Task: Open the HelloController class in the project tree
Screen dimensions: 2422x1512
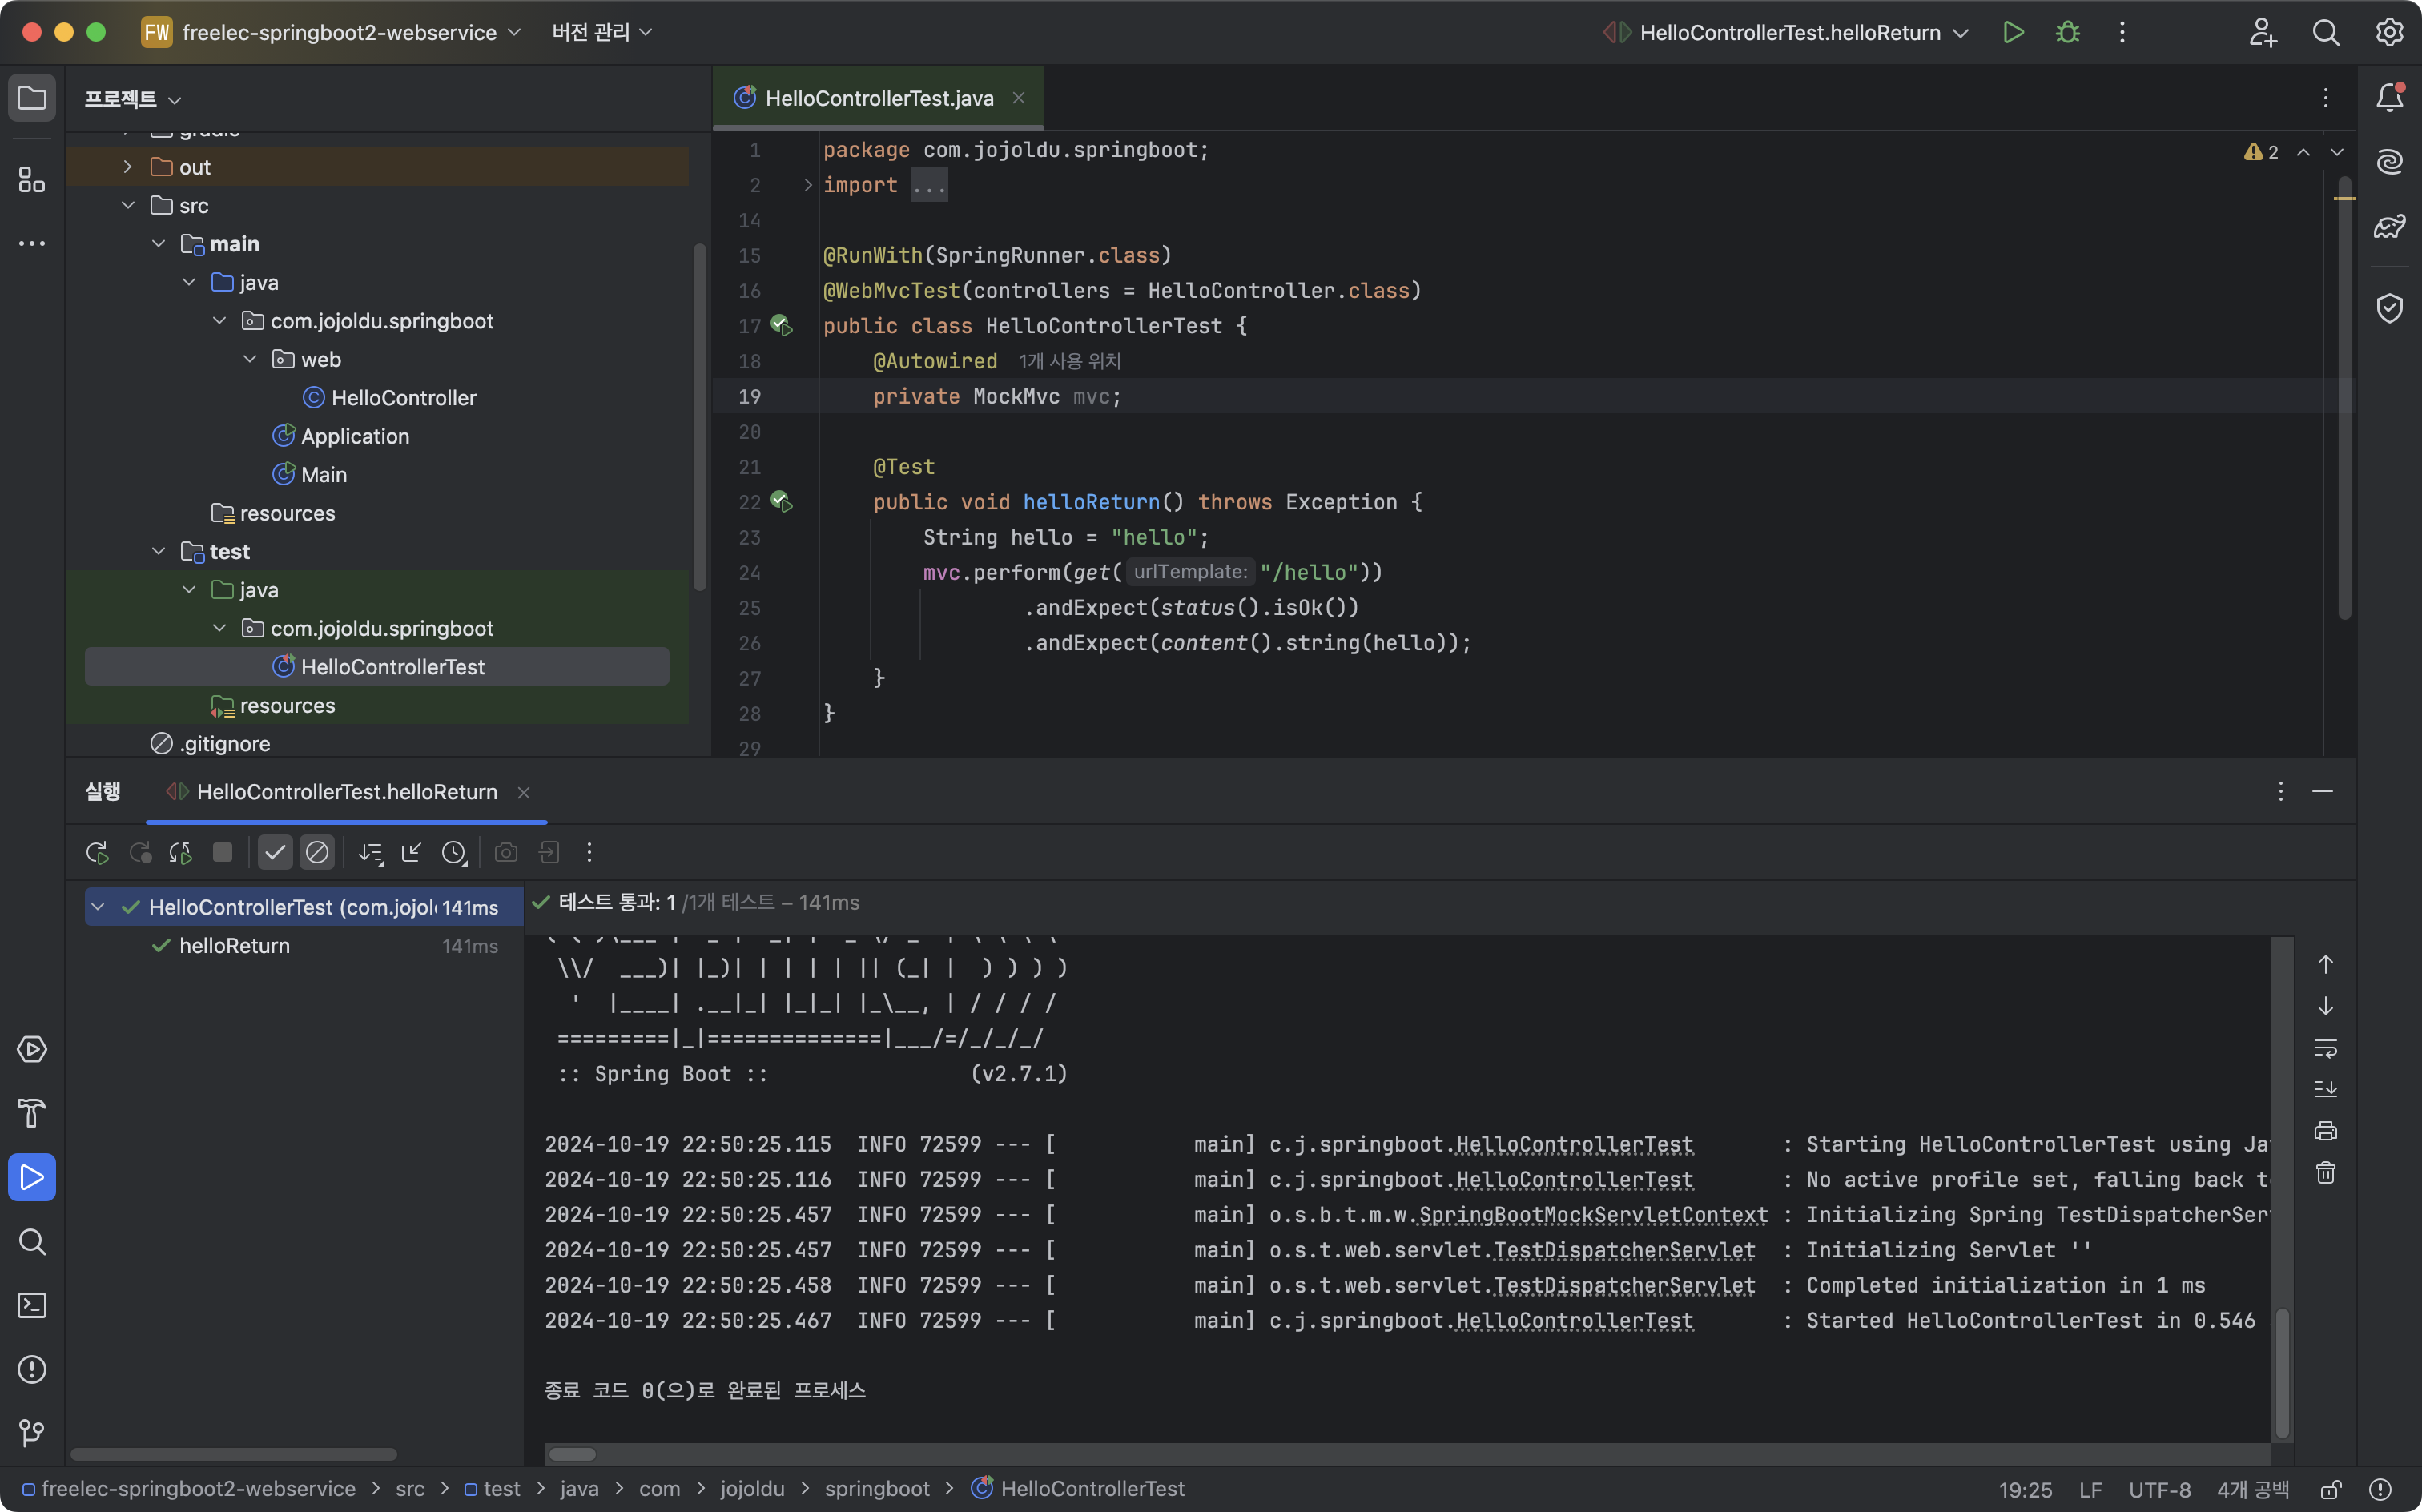Action: 403,398
